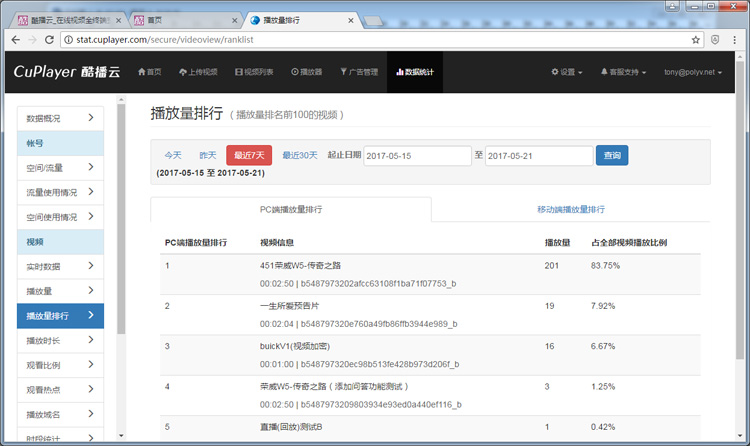Open the 首页 home nav item

coord(148,72)
